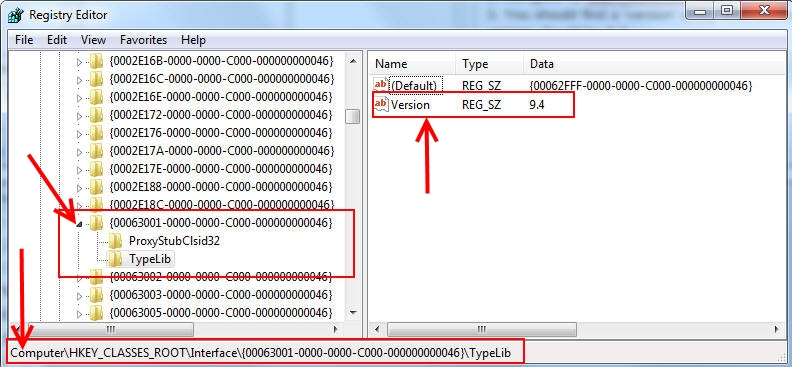Select key name {0002E18C-0000-0000-C000-000000000046}
The height and width of the screenshot is (367, 792).
221,204
